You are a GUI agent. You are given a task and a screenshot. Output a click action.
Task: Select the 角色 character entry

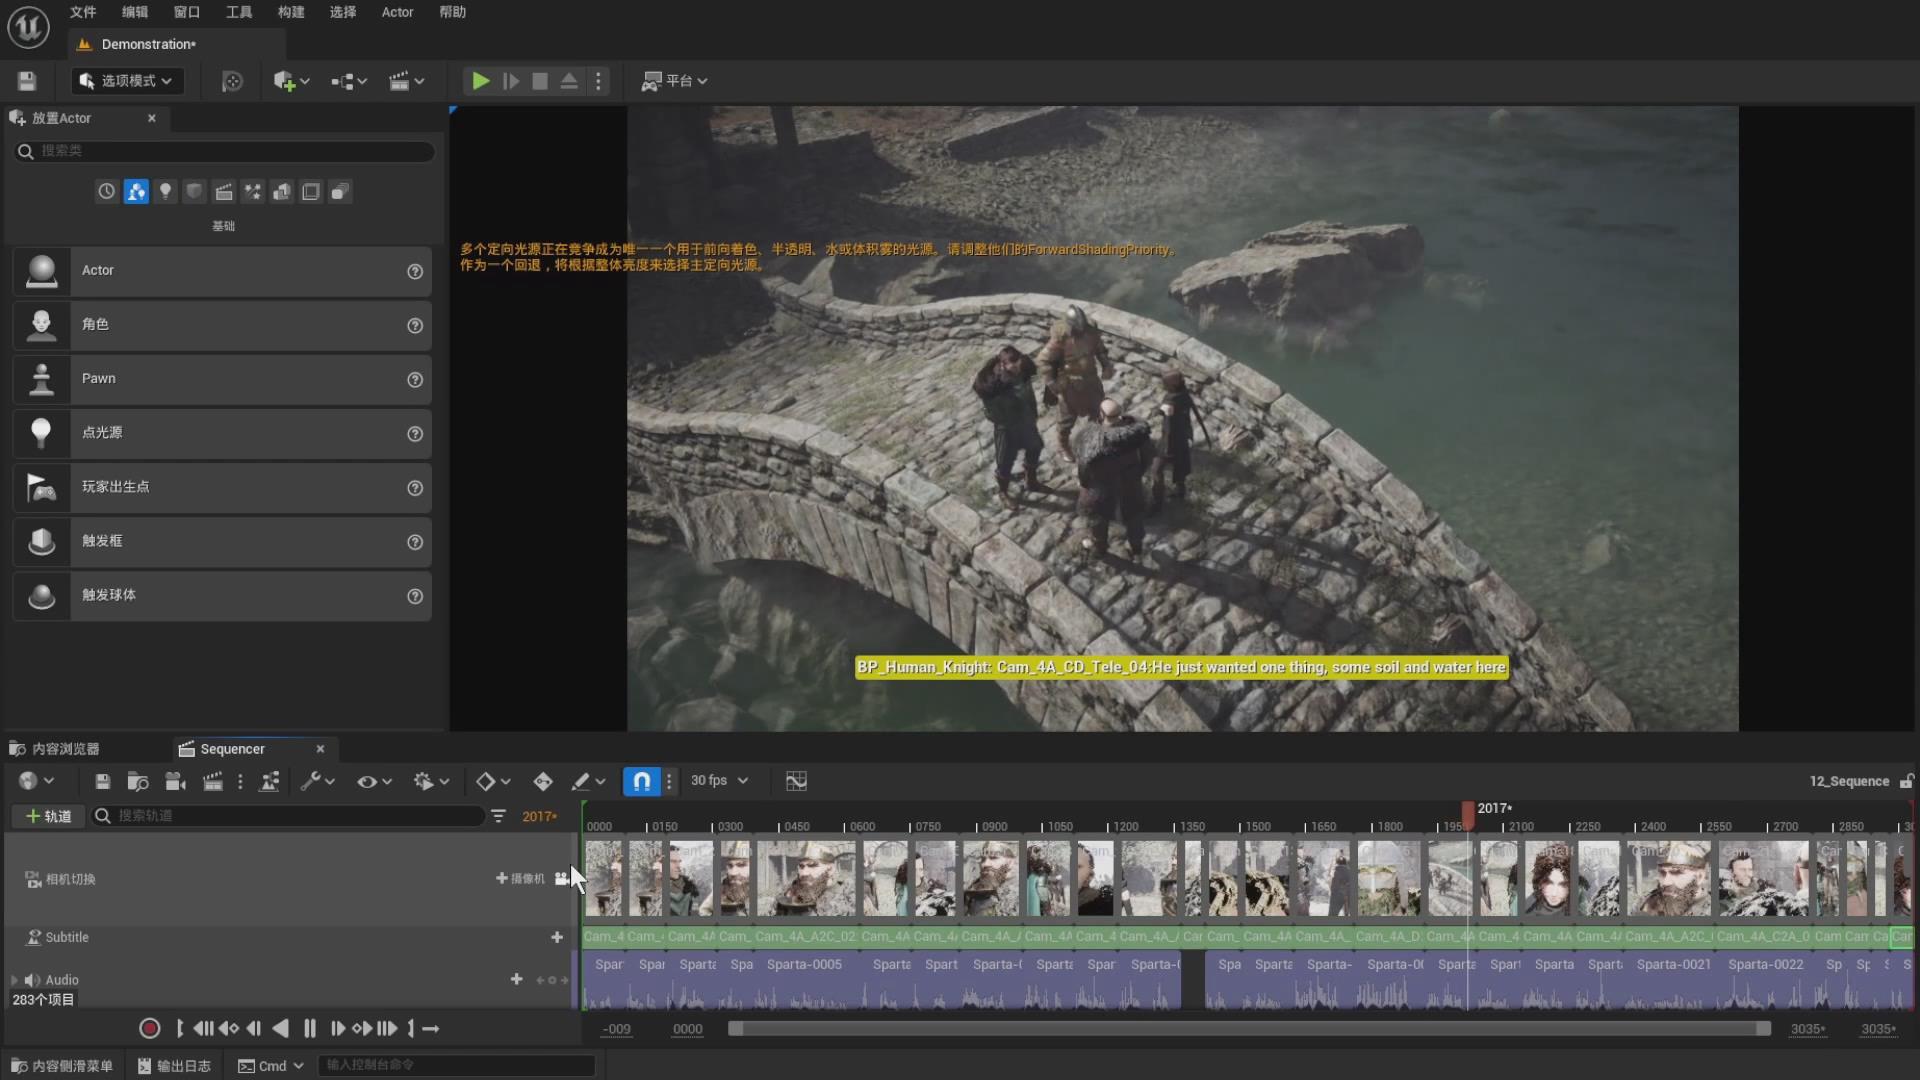222,325
